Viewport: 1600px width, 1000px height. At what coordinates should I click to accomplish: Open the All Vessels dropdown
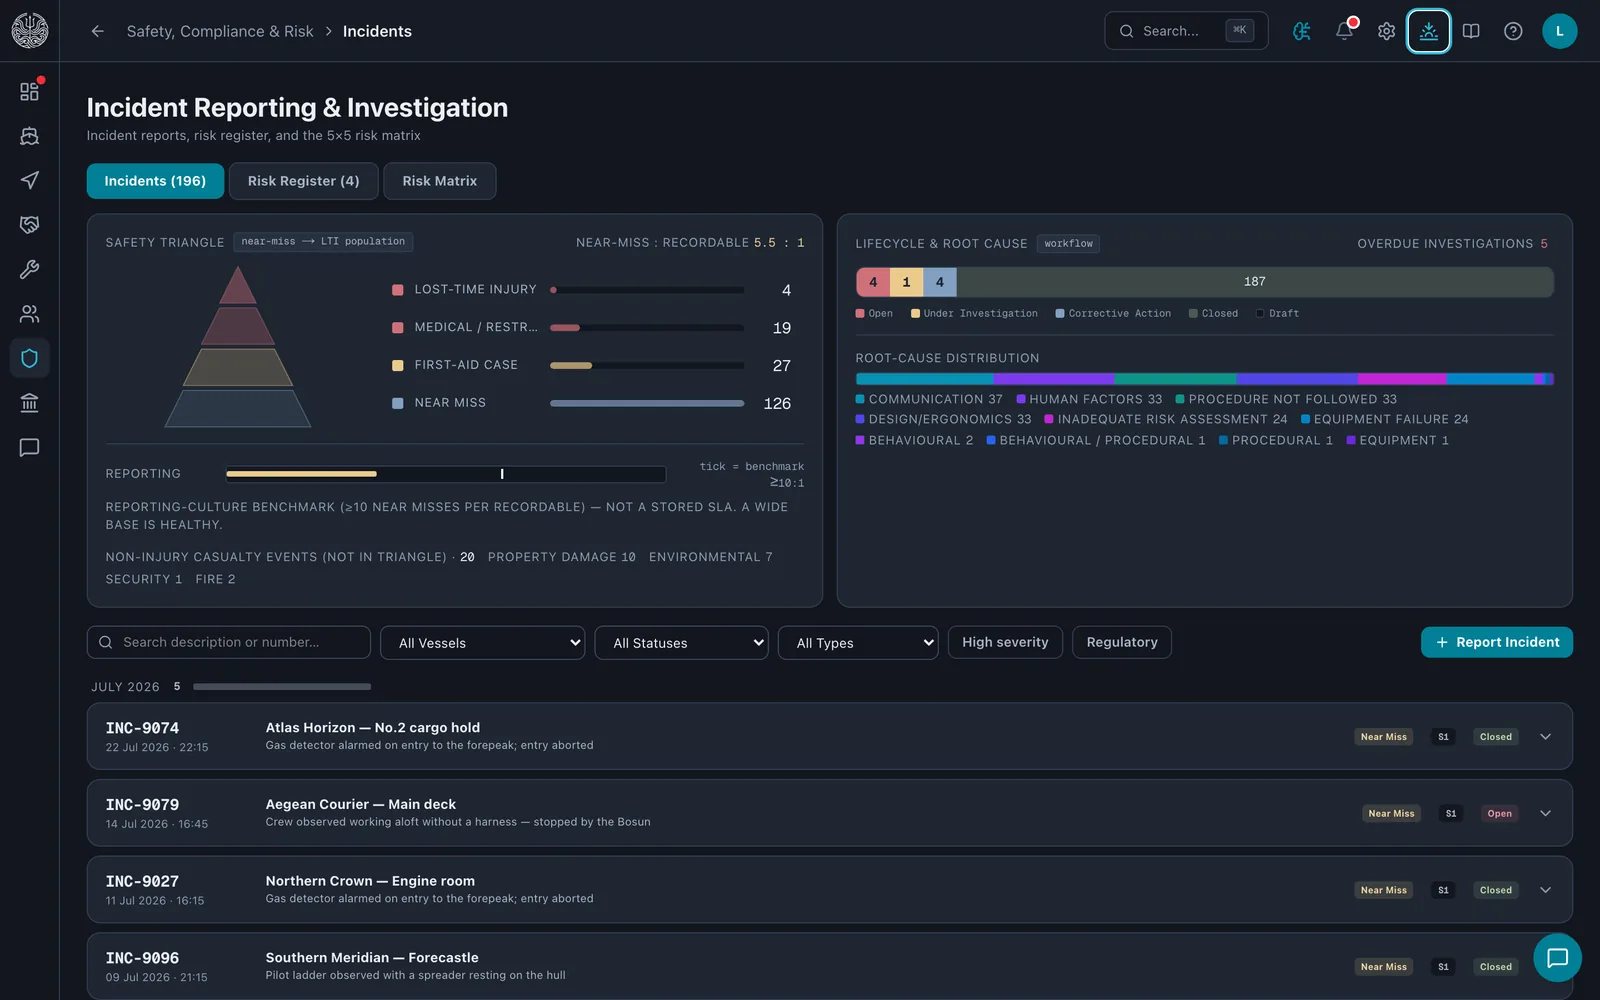[x=483, y=643]
